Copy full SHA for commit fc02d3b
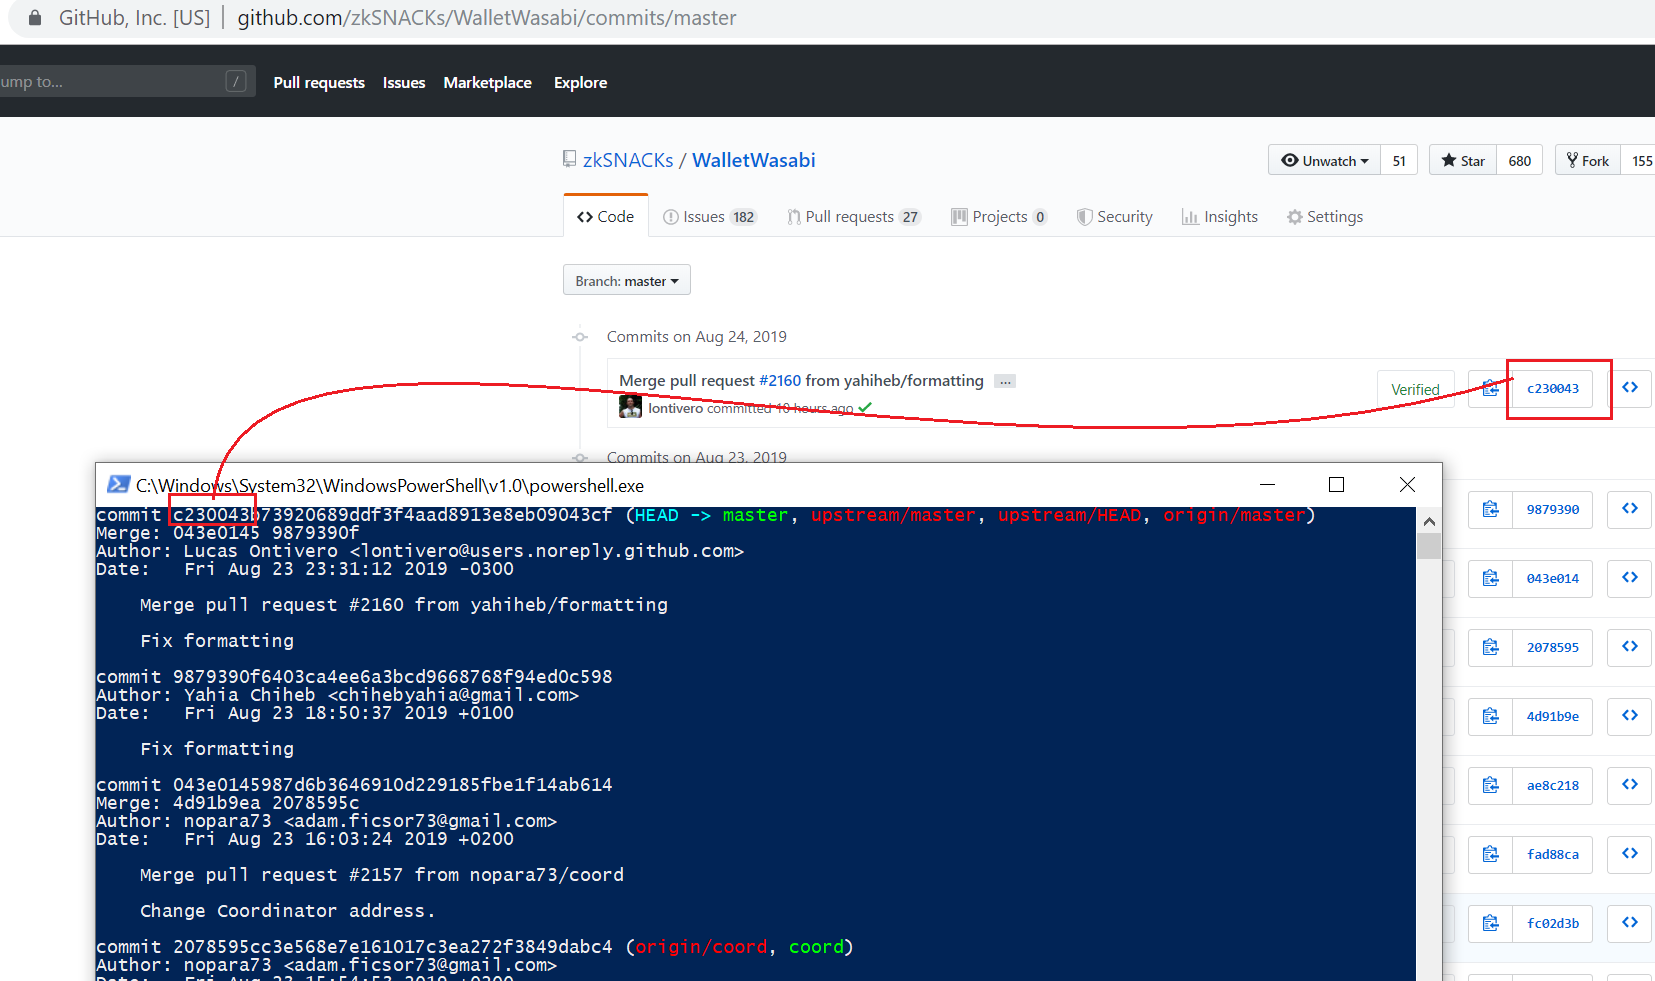The image size is (1655, 981). (x=1490, y=923)
